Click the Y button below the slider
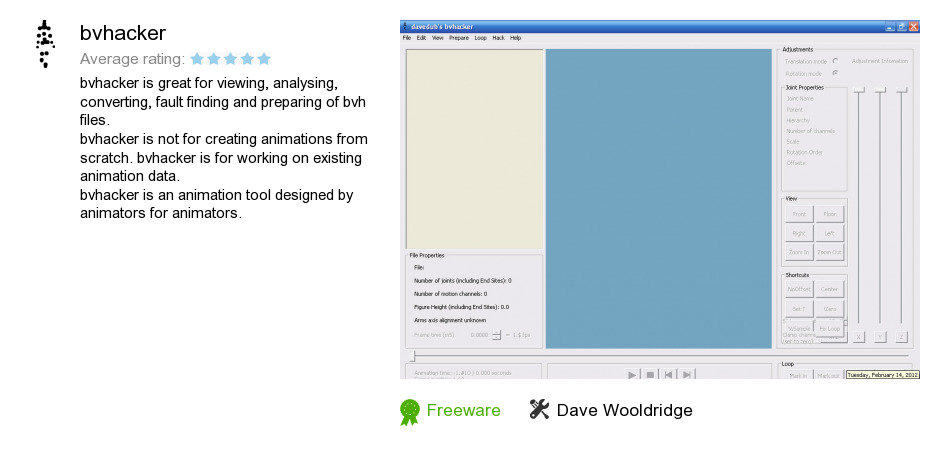 [x=880, y=337]
